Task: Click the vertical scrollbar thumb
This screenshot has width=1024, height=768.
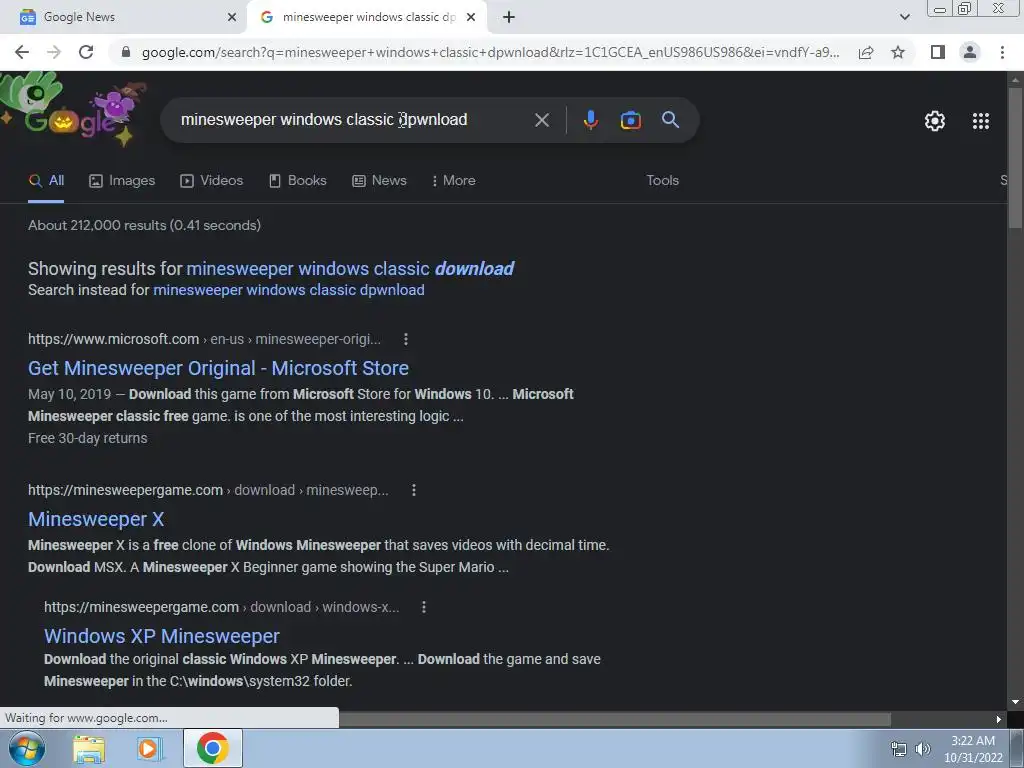Action: tap(1015, 157)
